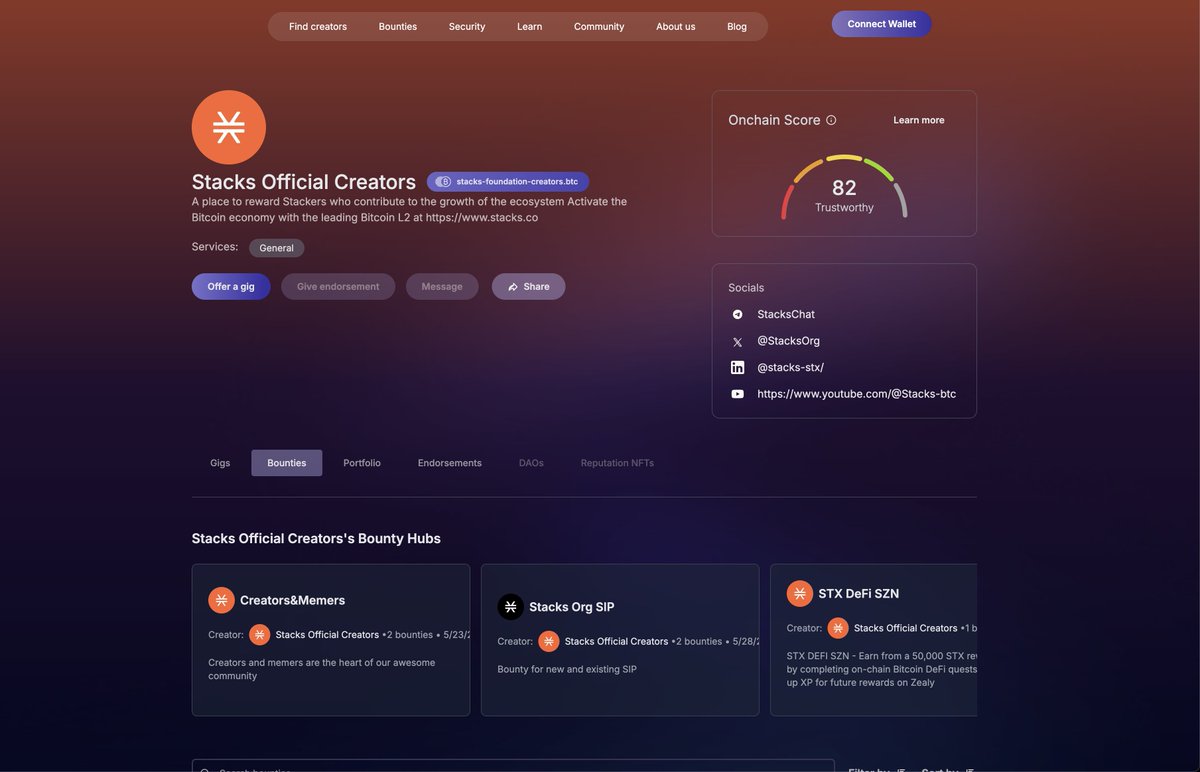
Task: Click the YouTube icon in Socials
Action: 738,394
